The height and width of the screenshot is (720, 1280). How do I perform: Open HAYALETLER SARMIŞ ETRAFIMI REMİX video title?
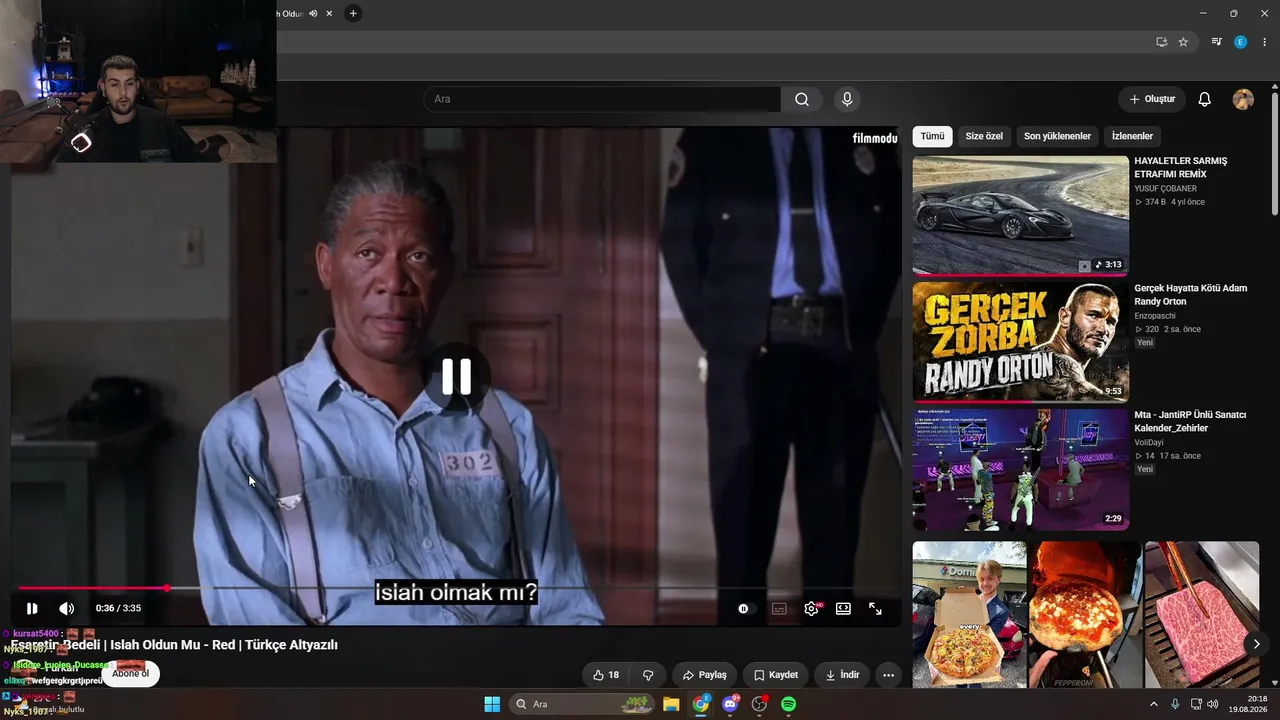point(1181,167)
